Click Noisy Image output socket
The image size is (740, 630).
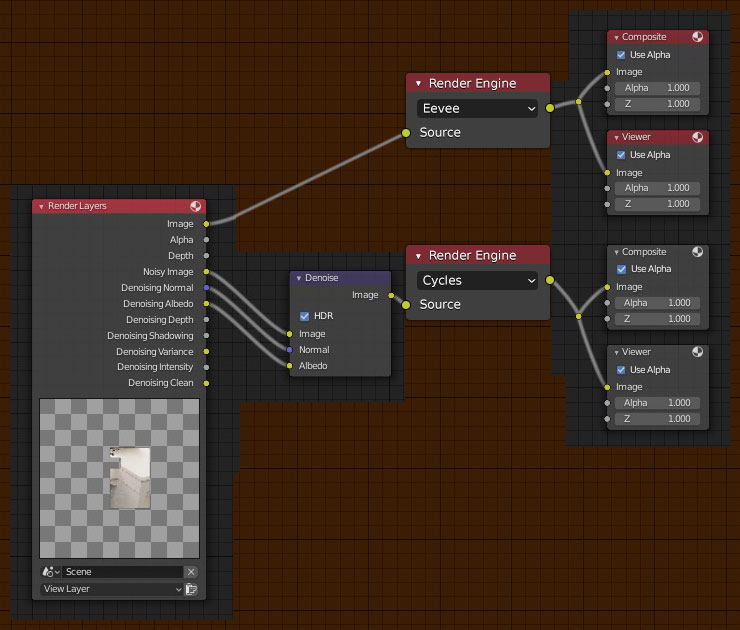tap(206, 272)
